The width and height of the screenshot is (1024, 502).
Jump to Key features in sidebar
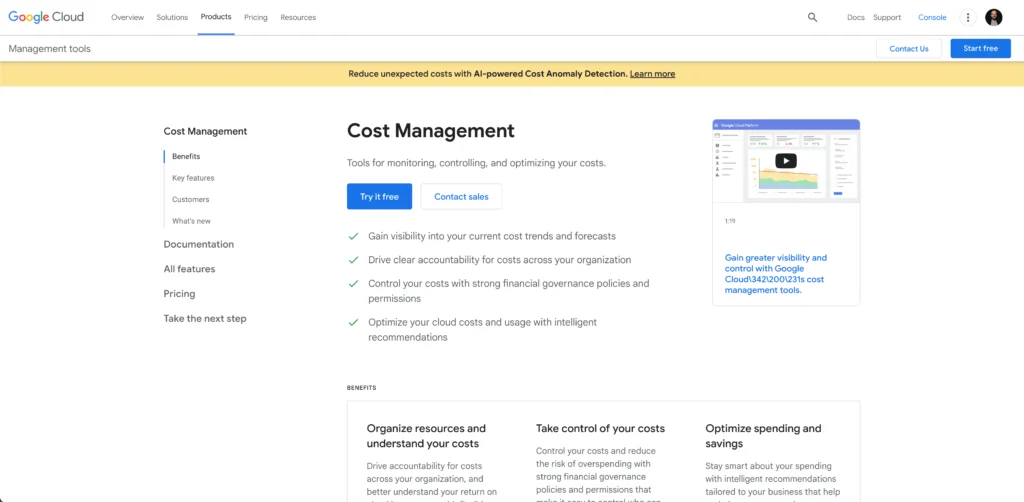193,178
